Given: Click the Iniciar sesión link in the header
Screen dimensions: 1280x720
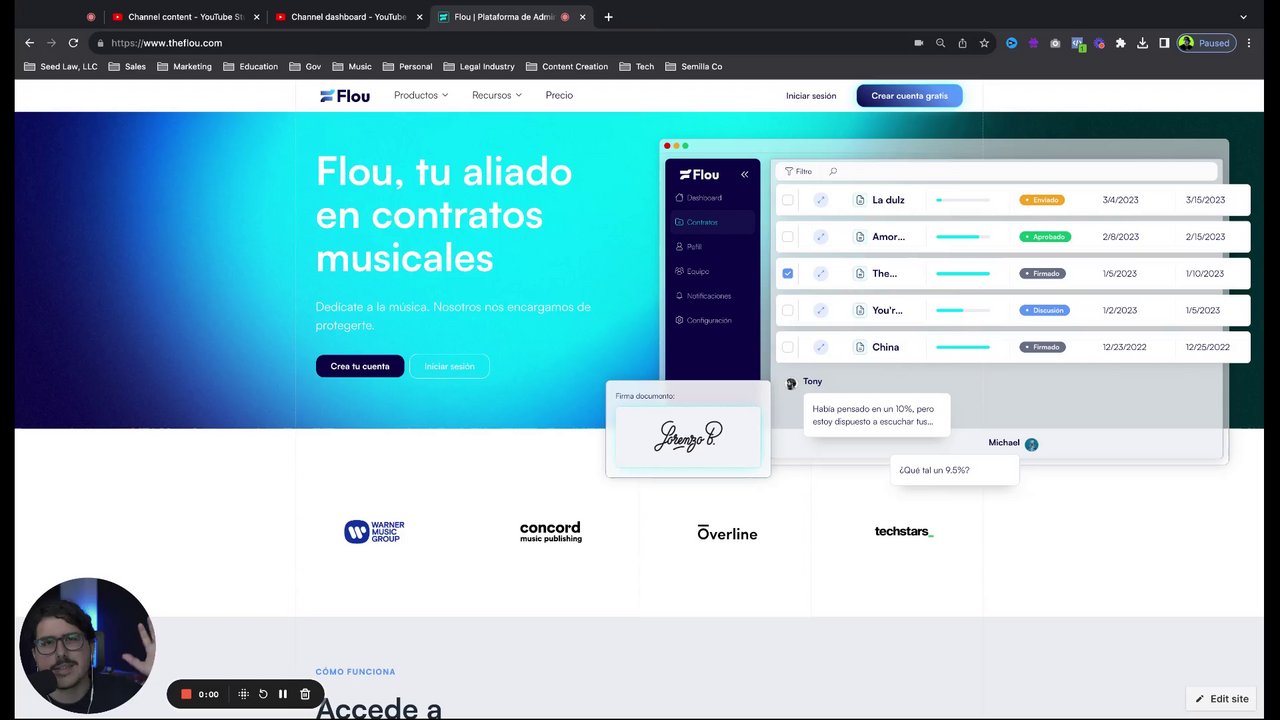Looking at the screenshot, I should tap(811, 96).
